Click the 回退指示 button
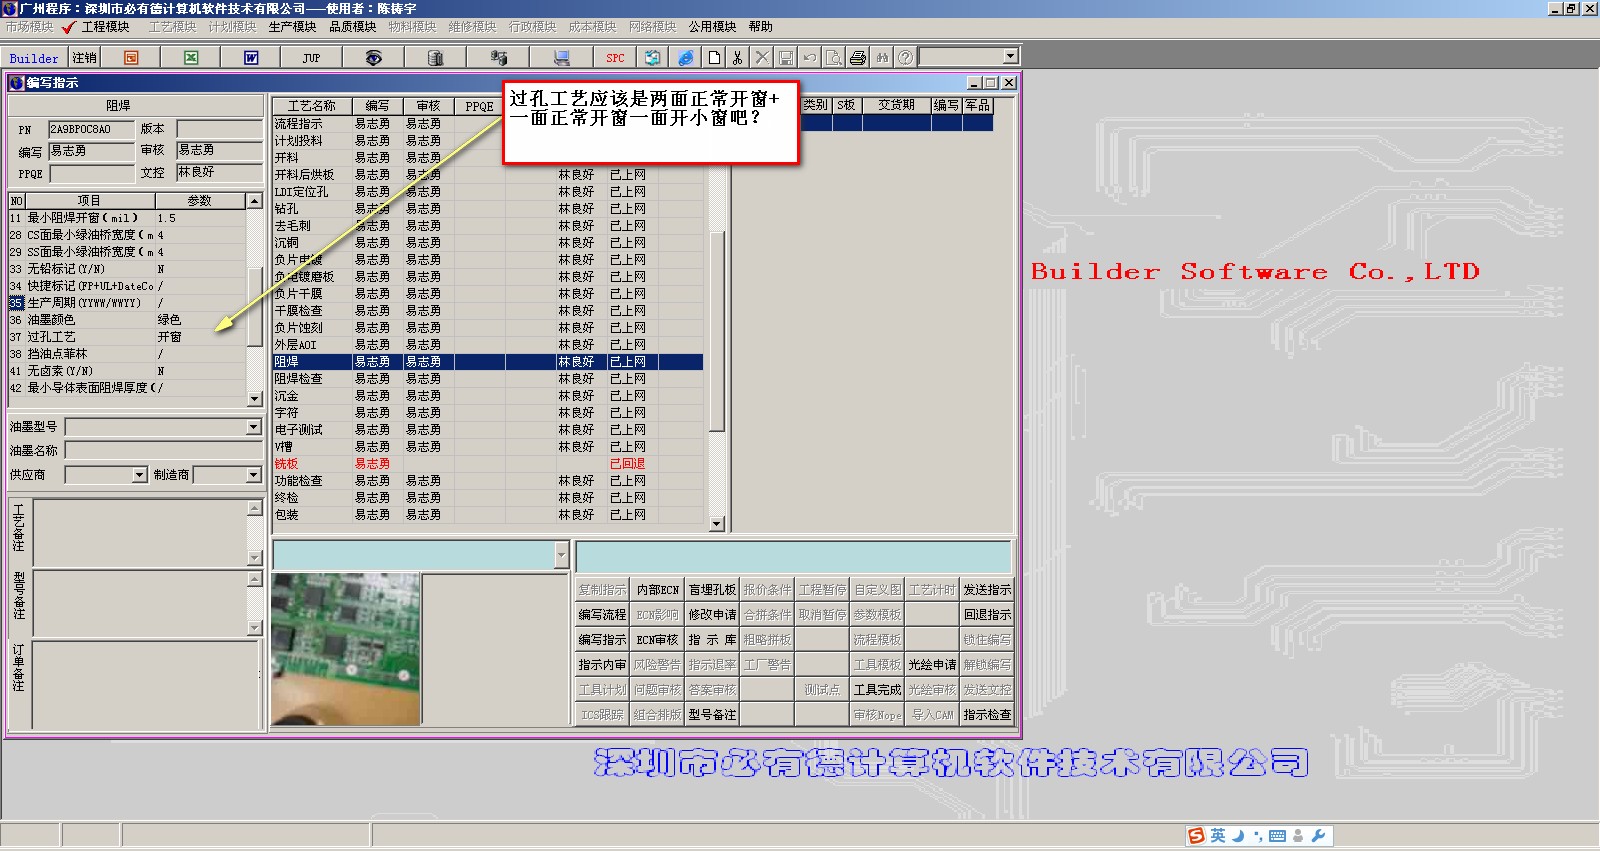The width and height of the screenshot is (1600, 851). tap(987, 615)
